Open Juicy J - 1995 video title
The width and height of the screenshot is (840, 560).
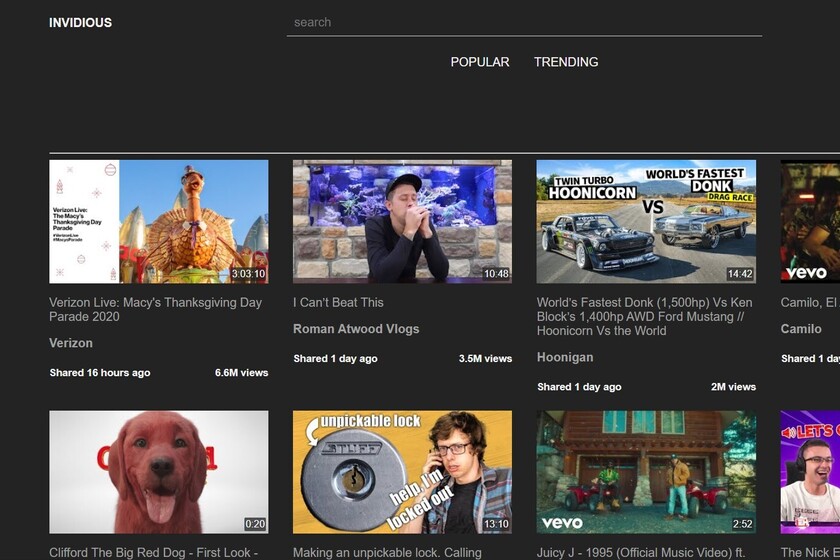pos(641,552)
